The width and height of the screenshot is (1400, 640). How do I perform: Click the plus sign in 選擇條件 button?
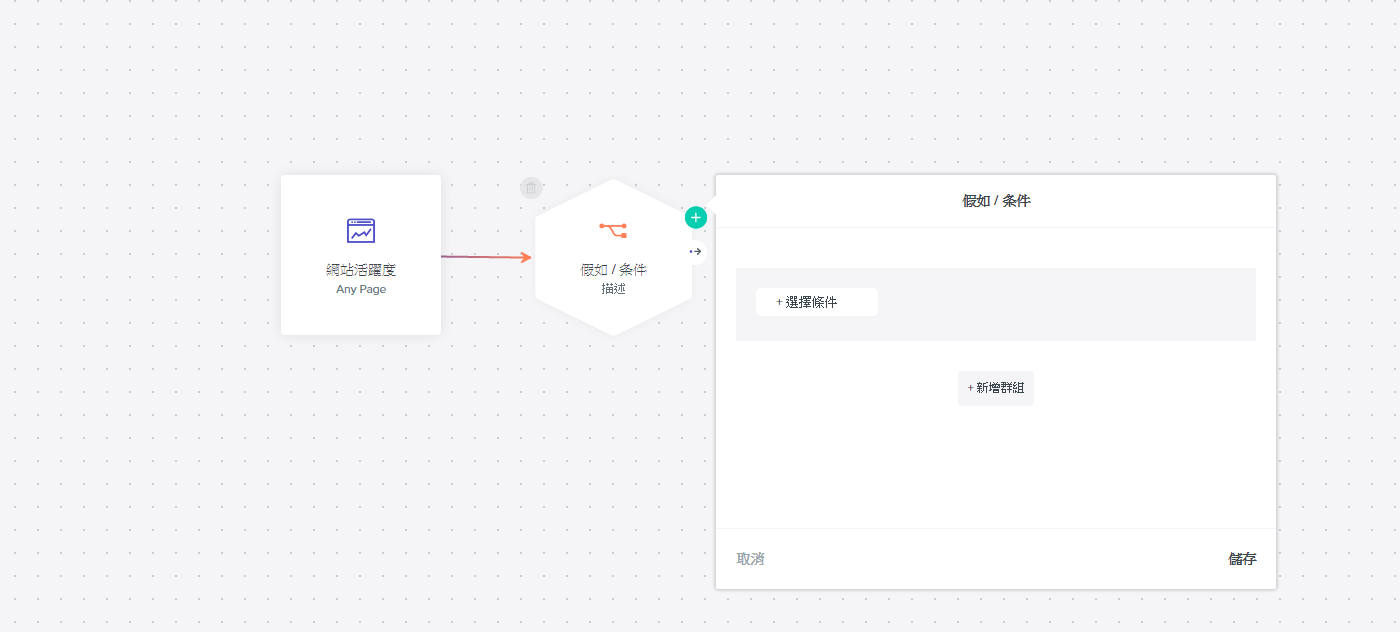(x=779, y=302)
